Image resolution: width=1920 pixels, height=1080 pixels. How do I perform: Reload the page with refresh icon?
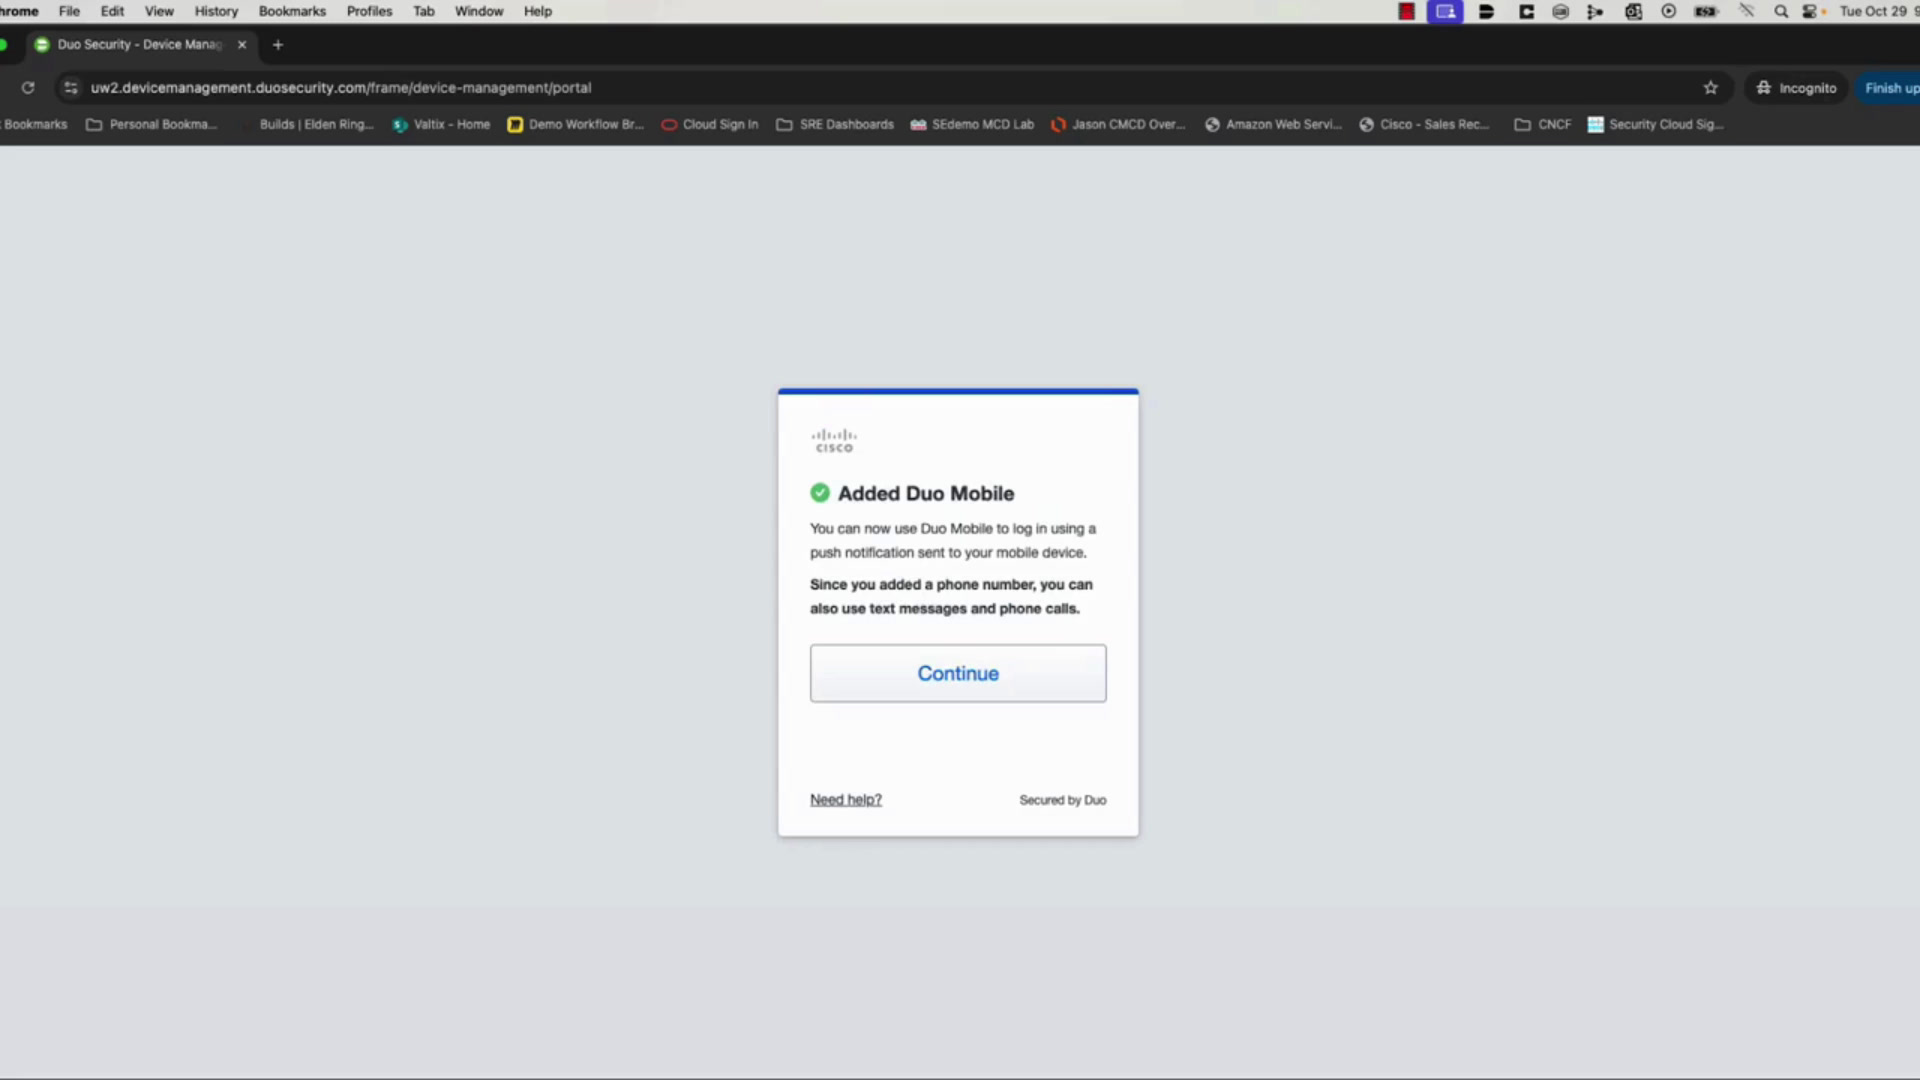click(28, 88)
